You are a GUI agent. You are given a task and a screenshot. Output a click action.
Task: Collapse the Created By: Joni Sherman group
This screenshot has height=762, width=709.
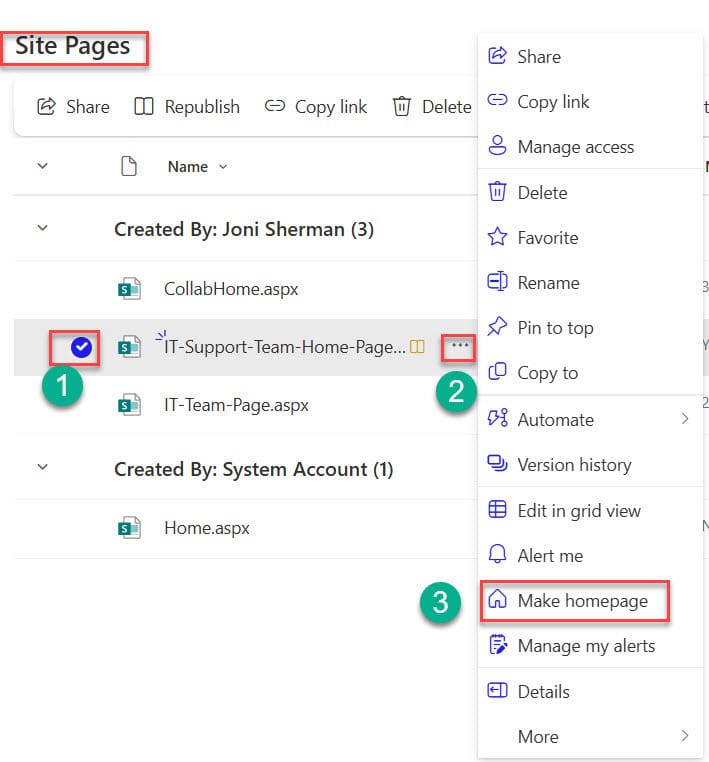(x=43, y=228)
